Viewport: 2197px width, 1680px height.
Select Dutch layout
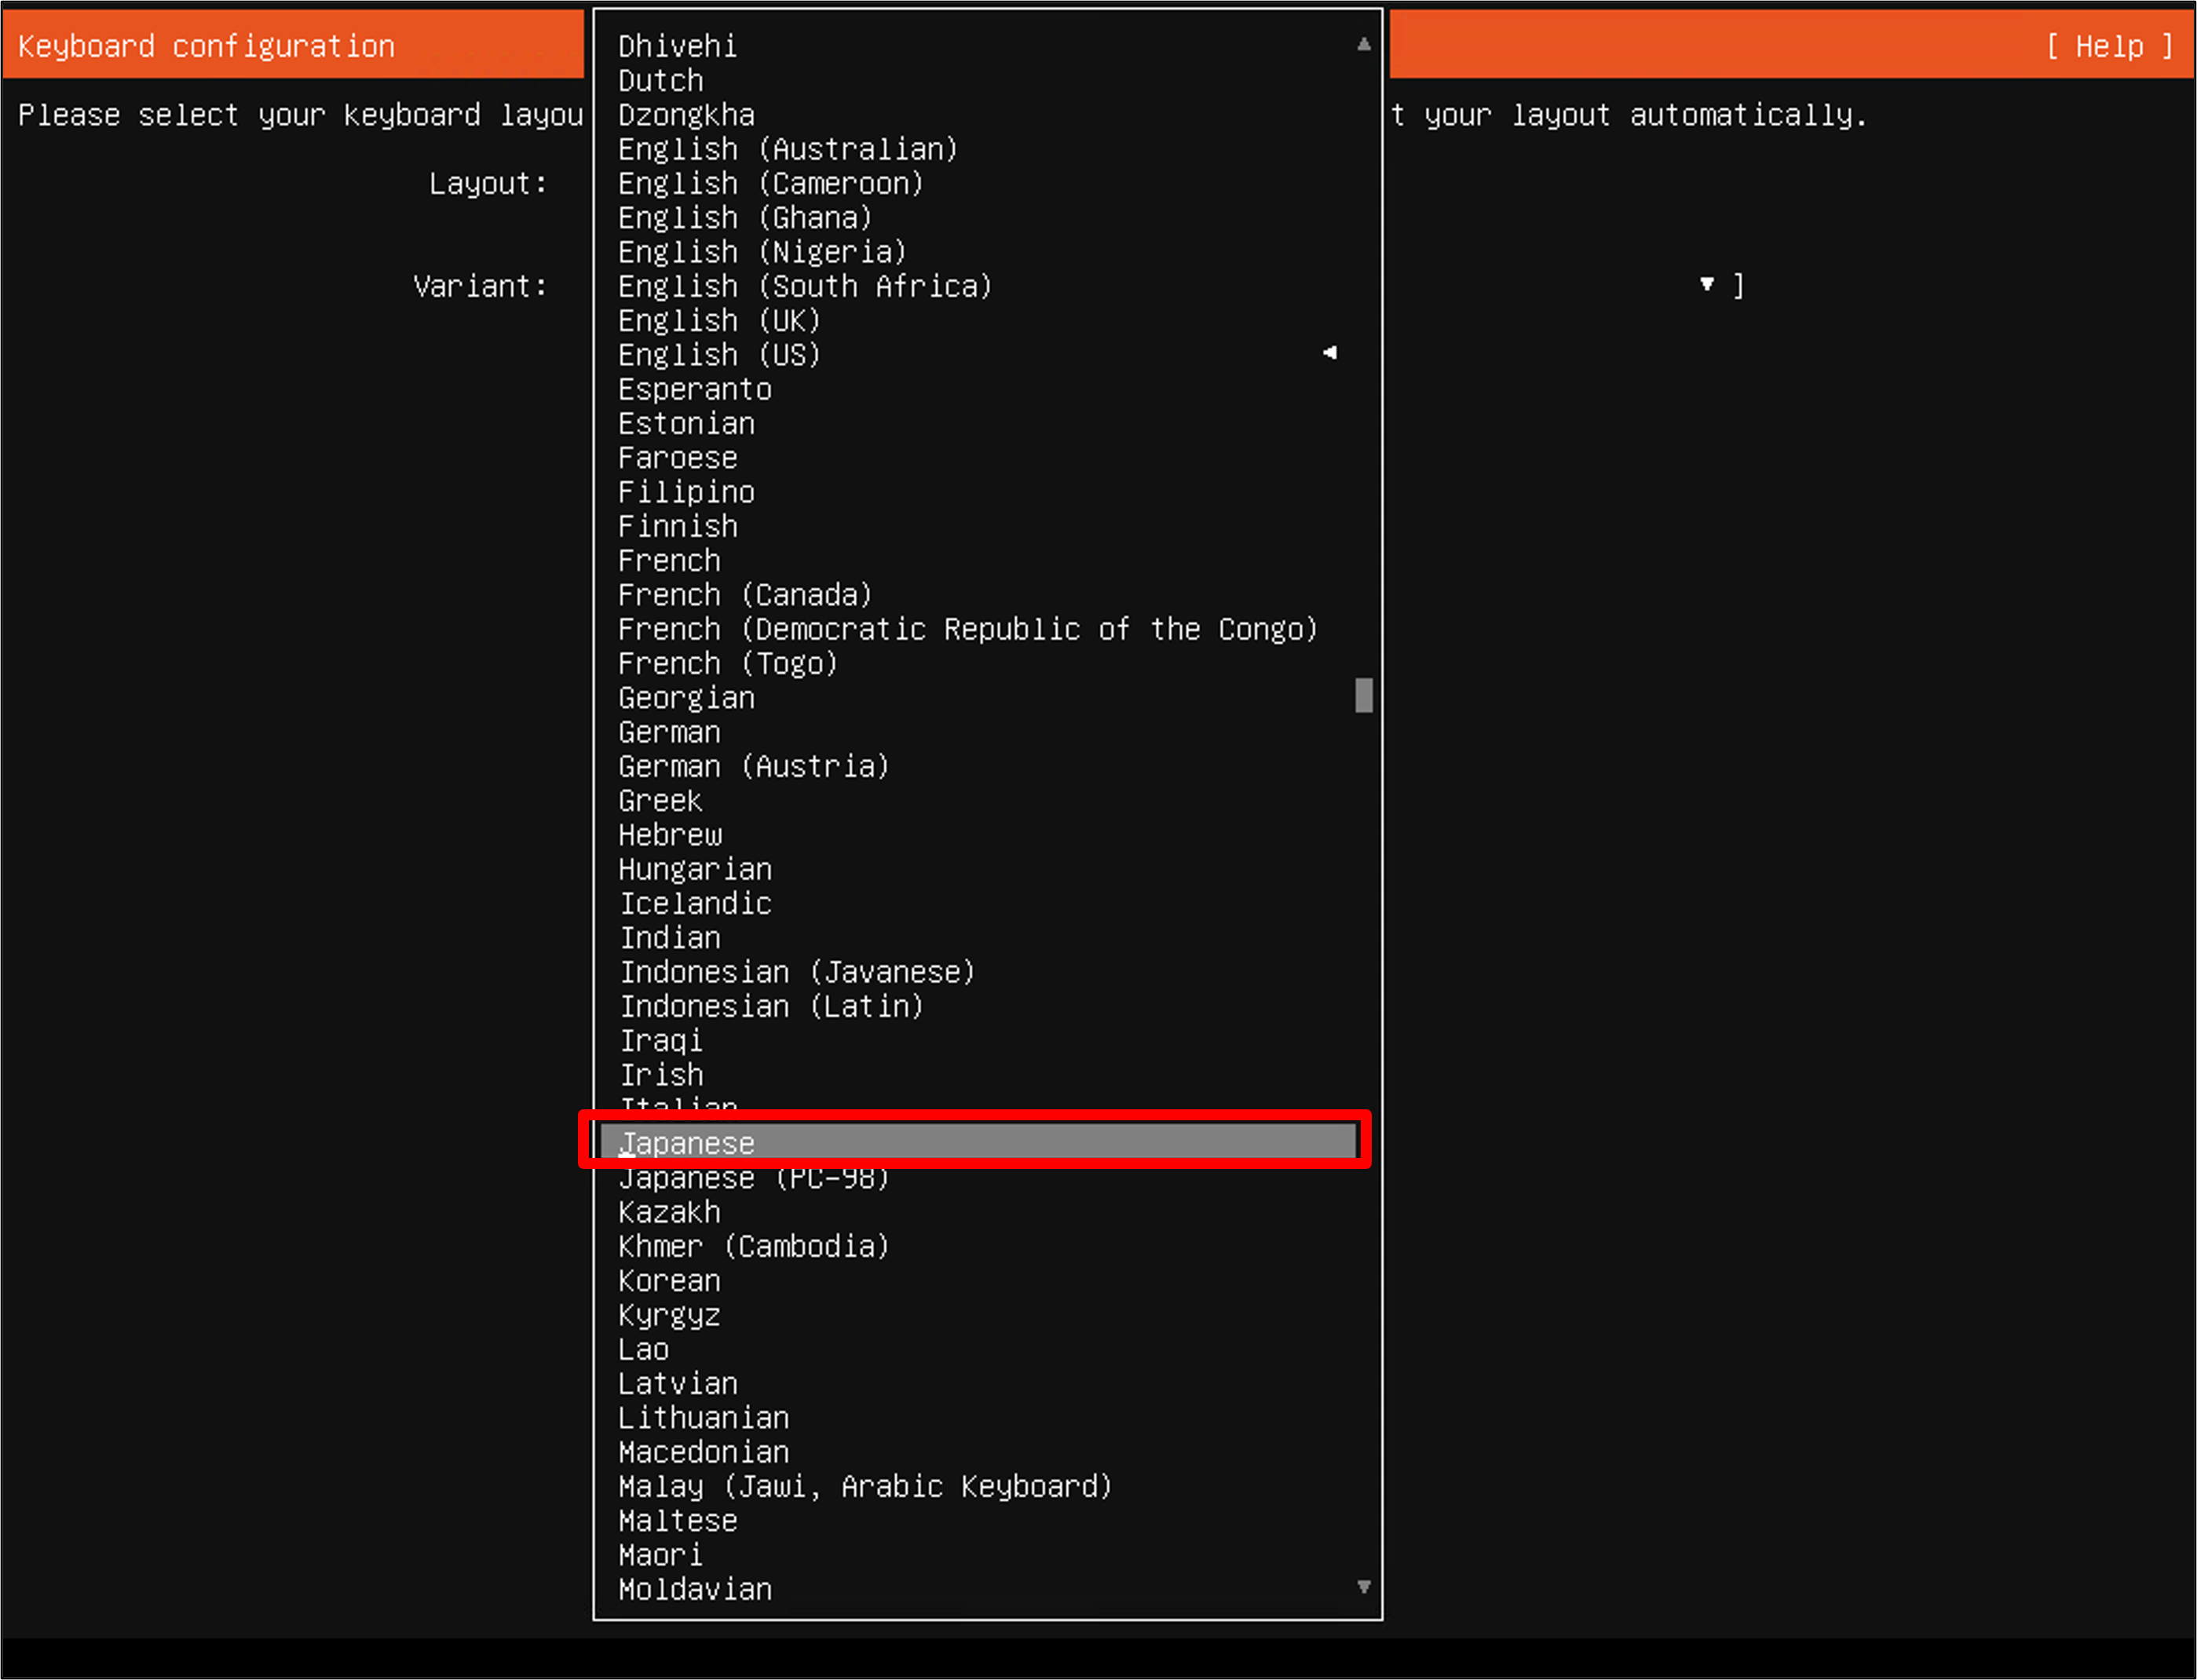(x=660, y=80)
